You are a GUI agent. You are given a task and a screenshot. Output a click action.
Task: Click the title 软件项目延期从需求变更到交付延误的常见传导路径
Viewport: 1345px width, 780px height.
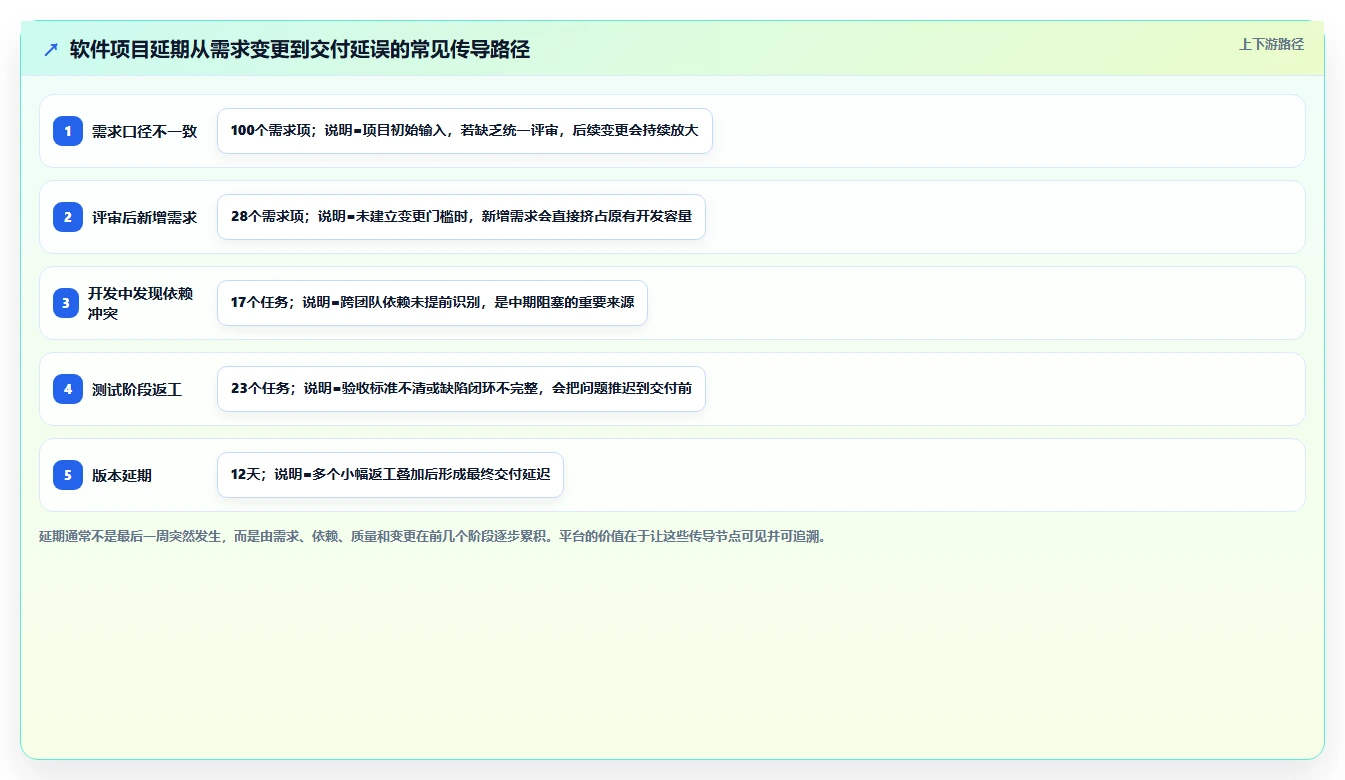pos(300,49)
